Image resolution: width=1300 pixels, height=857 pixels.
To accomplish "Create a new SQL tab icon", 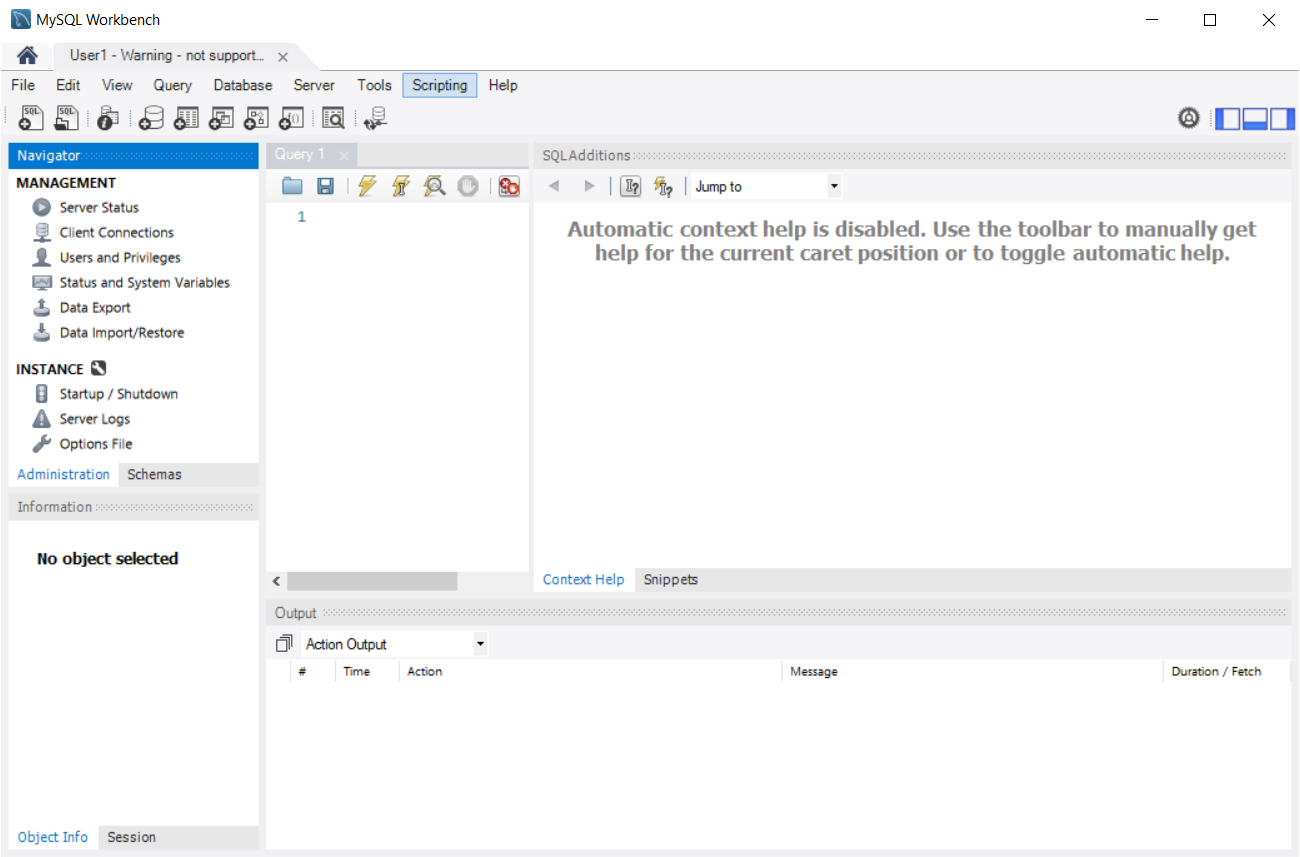I will tap(31, 118).
